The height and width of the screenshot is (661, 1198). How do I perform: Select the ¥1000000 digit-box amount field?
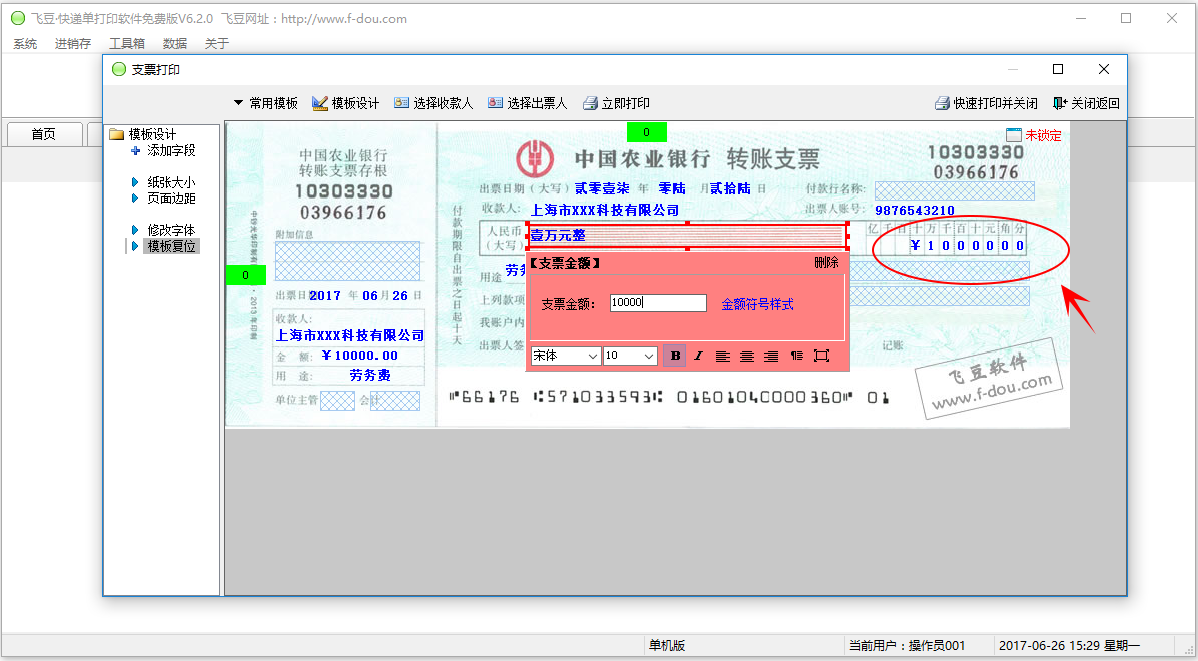[968, 245]
